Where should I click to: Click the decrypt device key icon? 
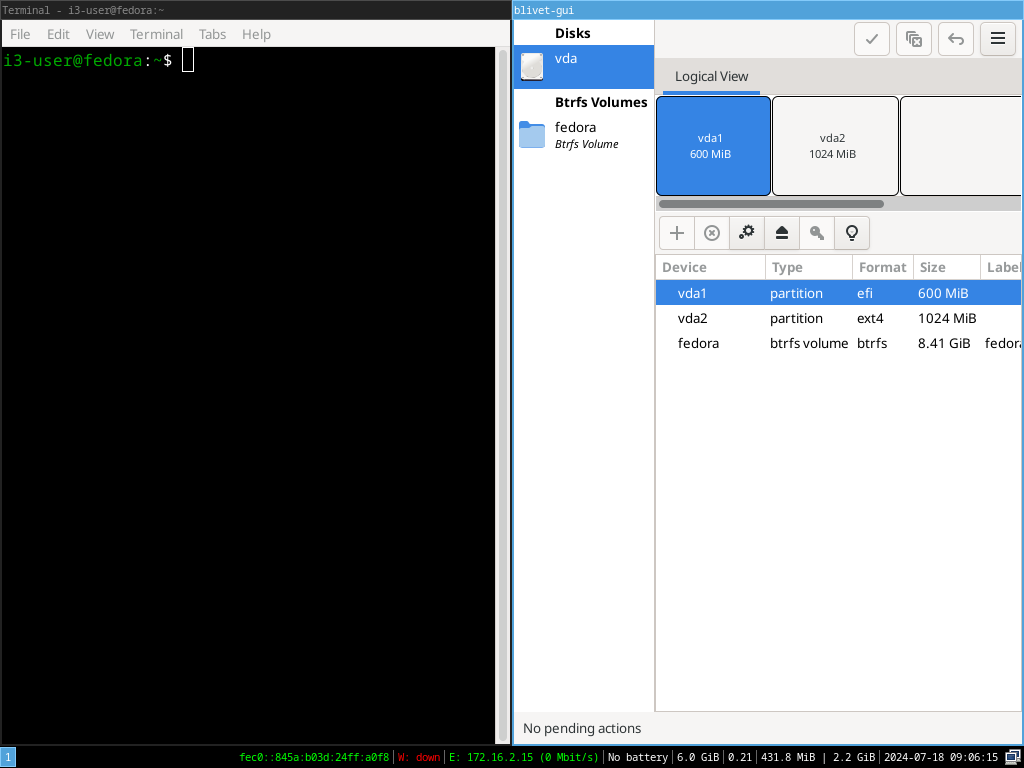pyautogui.click(x=817, y=233)
